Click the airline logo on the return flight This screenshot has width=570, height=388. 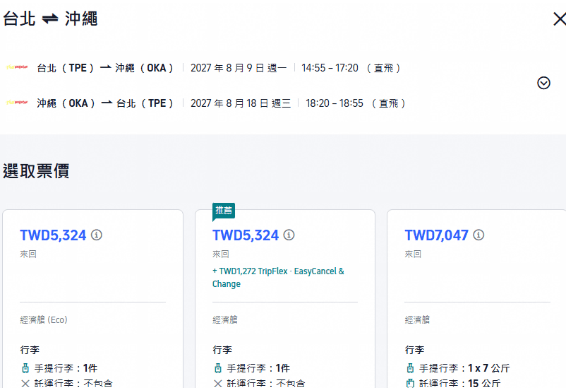click(17, 103)
